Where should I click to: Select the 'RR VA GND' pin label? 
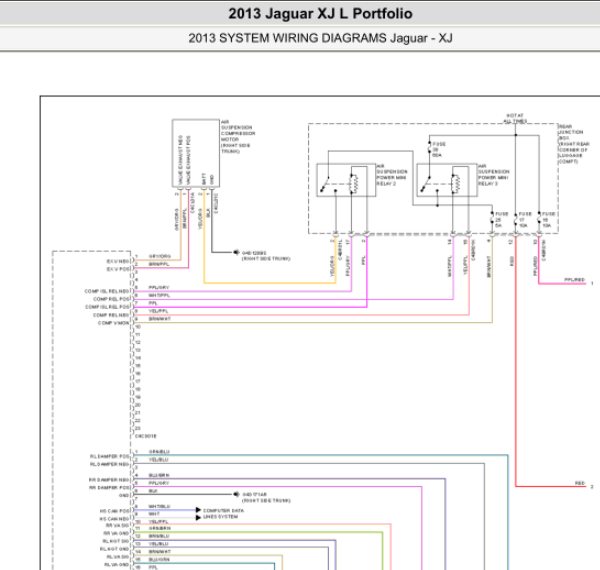coord(116,533)
